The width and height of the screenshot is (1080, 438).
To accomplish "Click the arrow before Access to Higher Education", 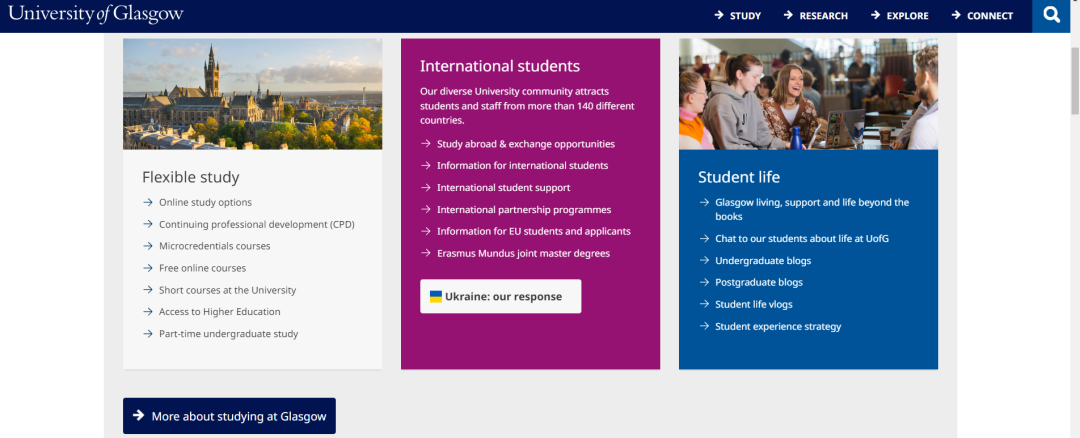I will click(147, 311).
